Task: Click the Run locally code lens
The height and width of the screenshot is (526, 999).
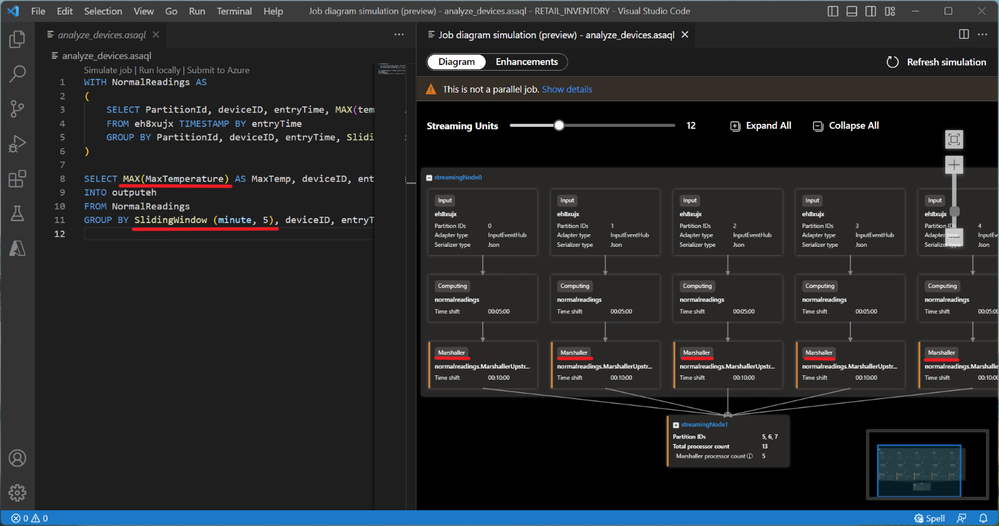Action: [159, 70]
